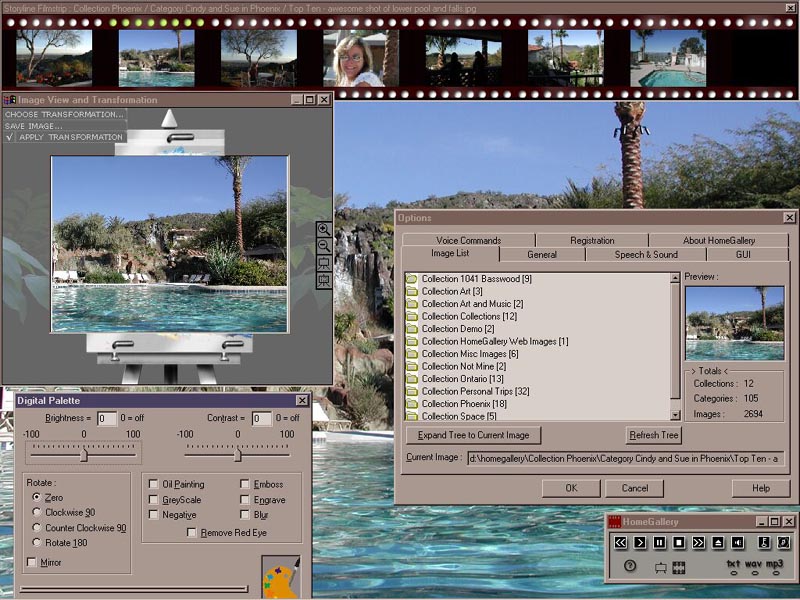This screenshot has width=800, height=600.
Task: Click the Collection Phoenix folder icon
Action: coord(412,404)
